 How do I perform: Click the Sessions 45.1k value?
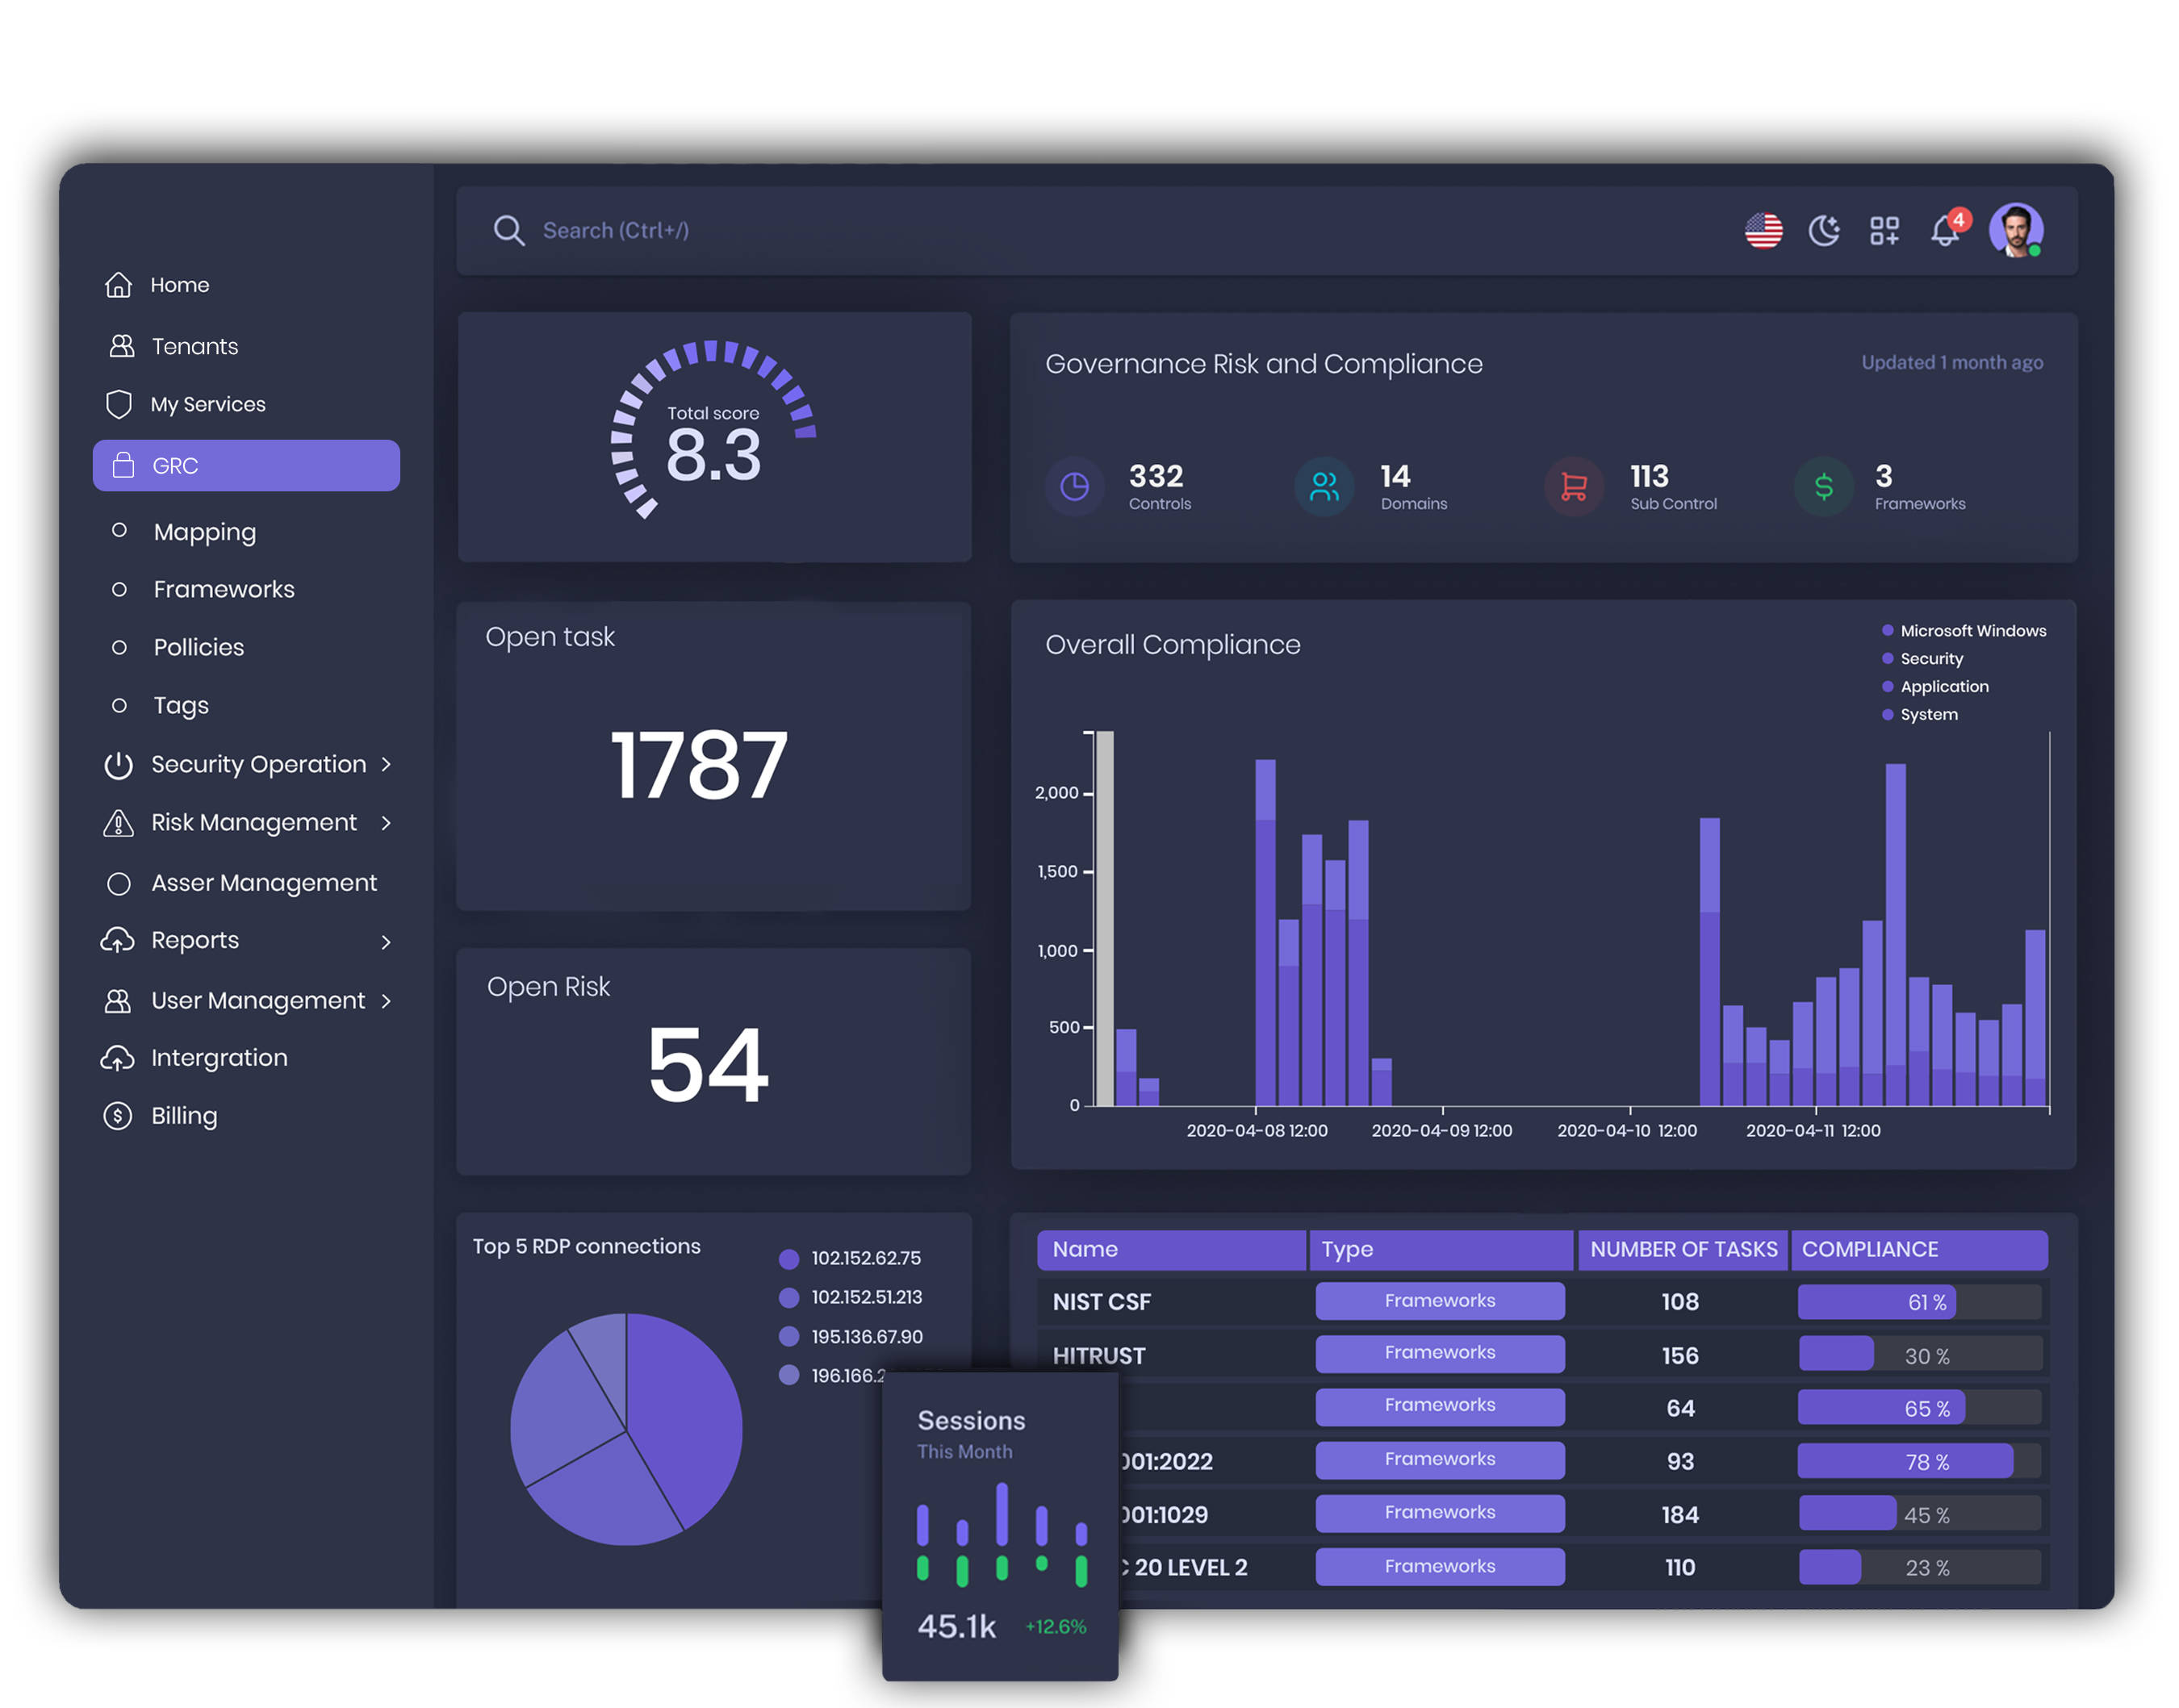coord(956,1628)
